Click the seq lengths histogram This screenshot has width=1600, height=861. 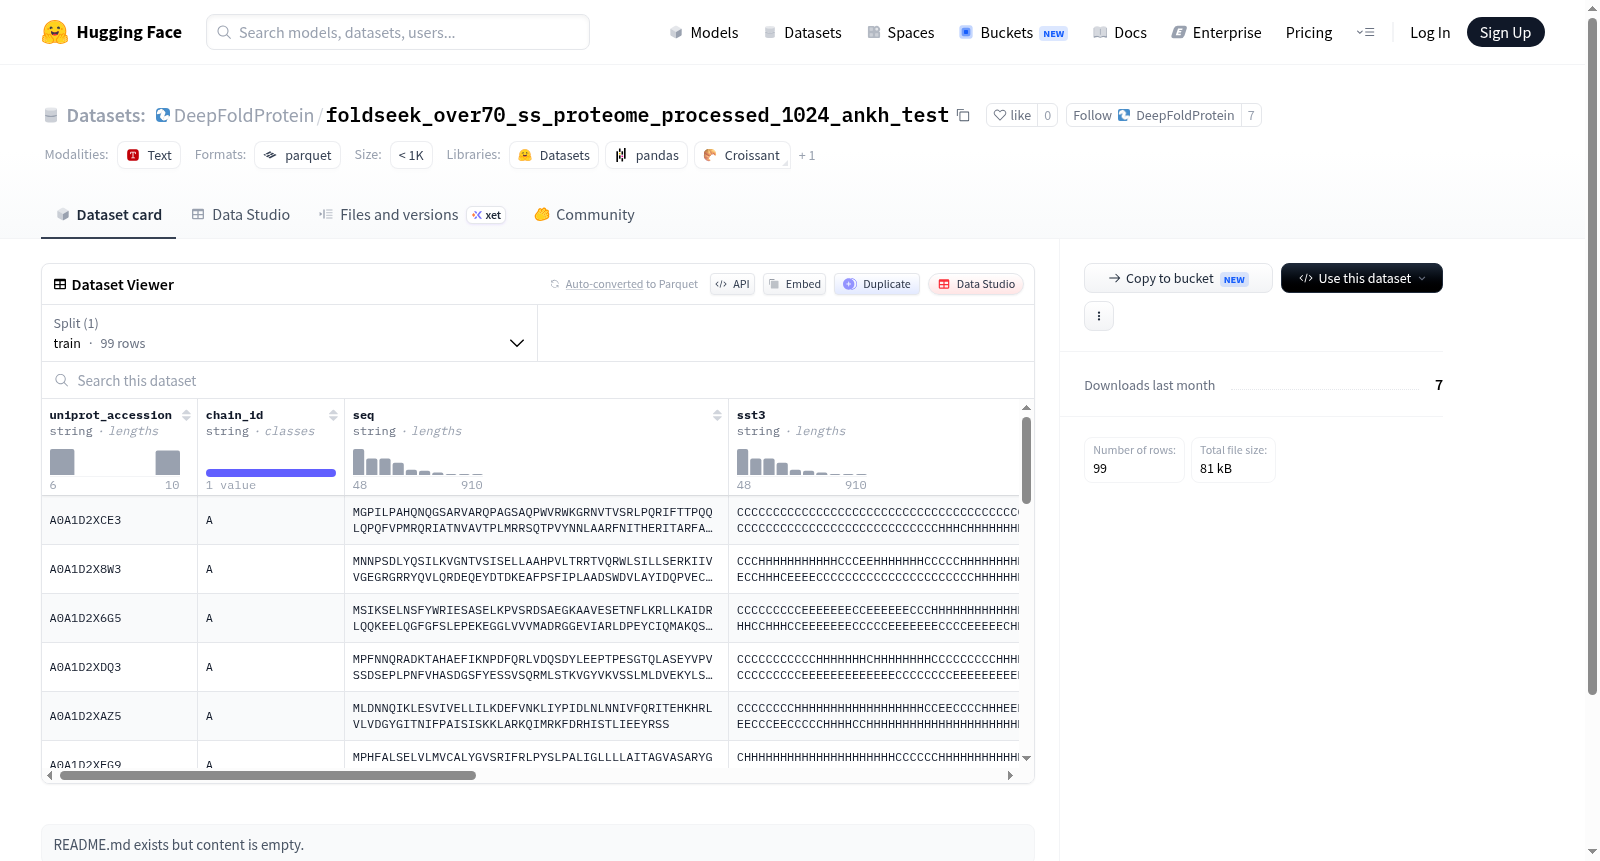point(418,461)
